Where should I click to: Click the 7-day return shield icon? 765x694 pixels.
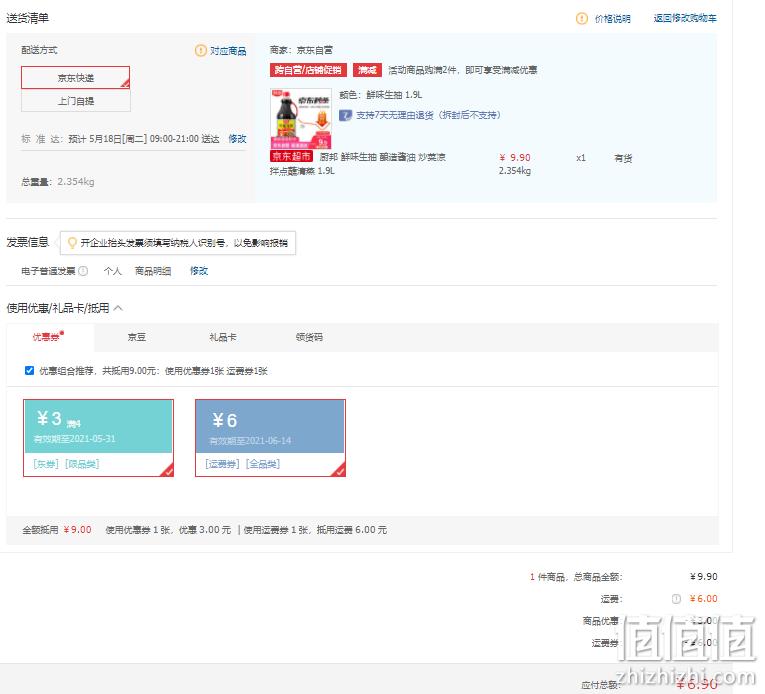coord(345,115)
